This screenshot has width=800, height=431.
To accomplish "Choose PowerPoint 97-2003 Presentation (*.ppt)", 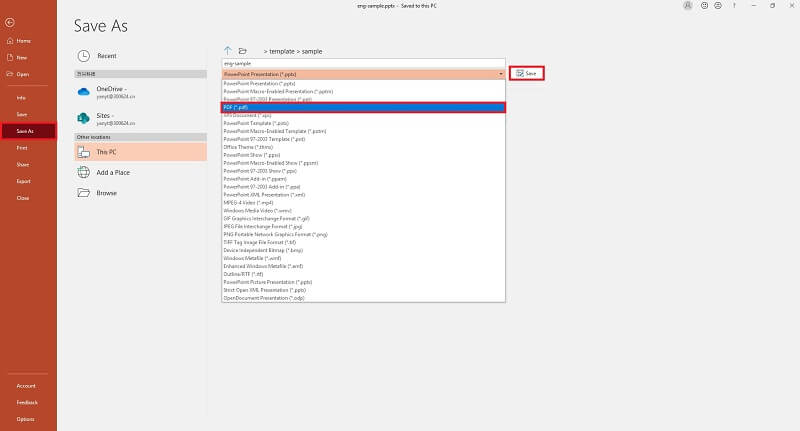I will [x=363, y=99].
